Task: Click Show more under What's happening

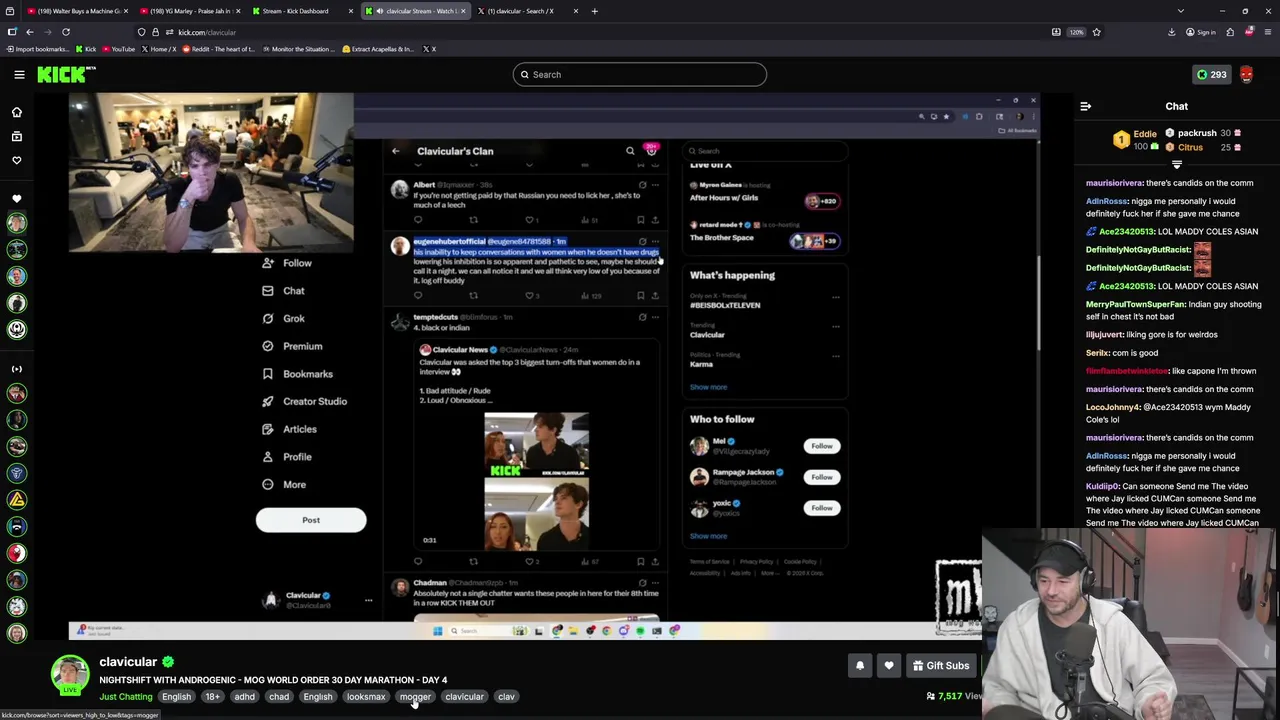Action: click(708, 387)
